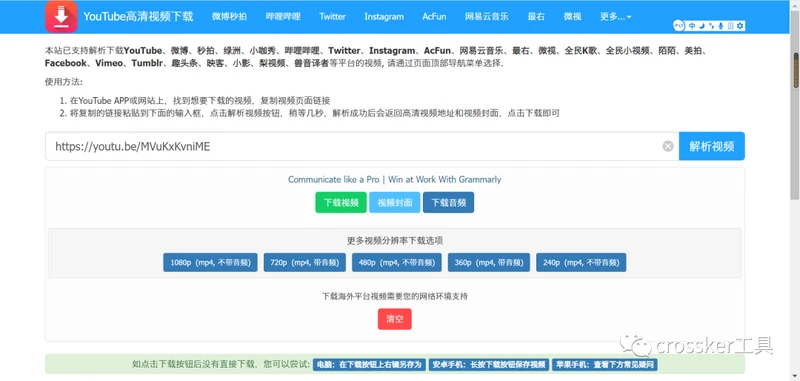Toggle the punctuation mode icon
This screenshot has height=381, width=800.
pyautogui.click(x=711, y=26)
